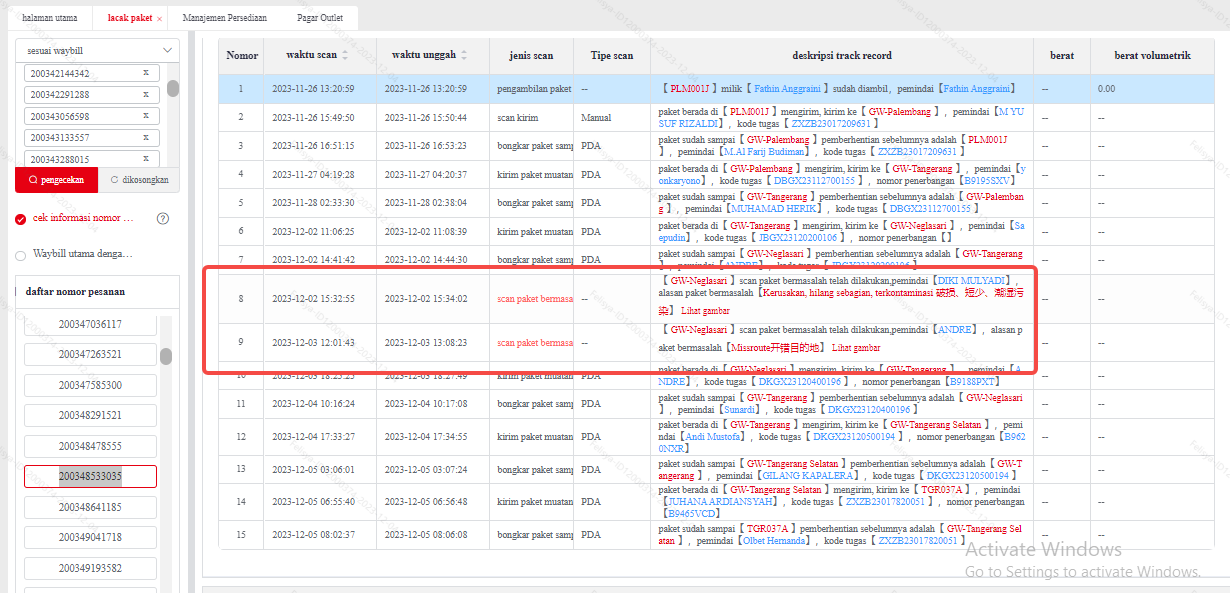1230x593 pixels.
Task: Select order number 200349193582
Action: (x=90, y=568)
